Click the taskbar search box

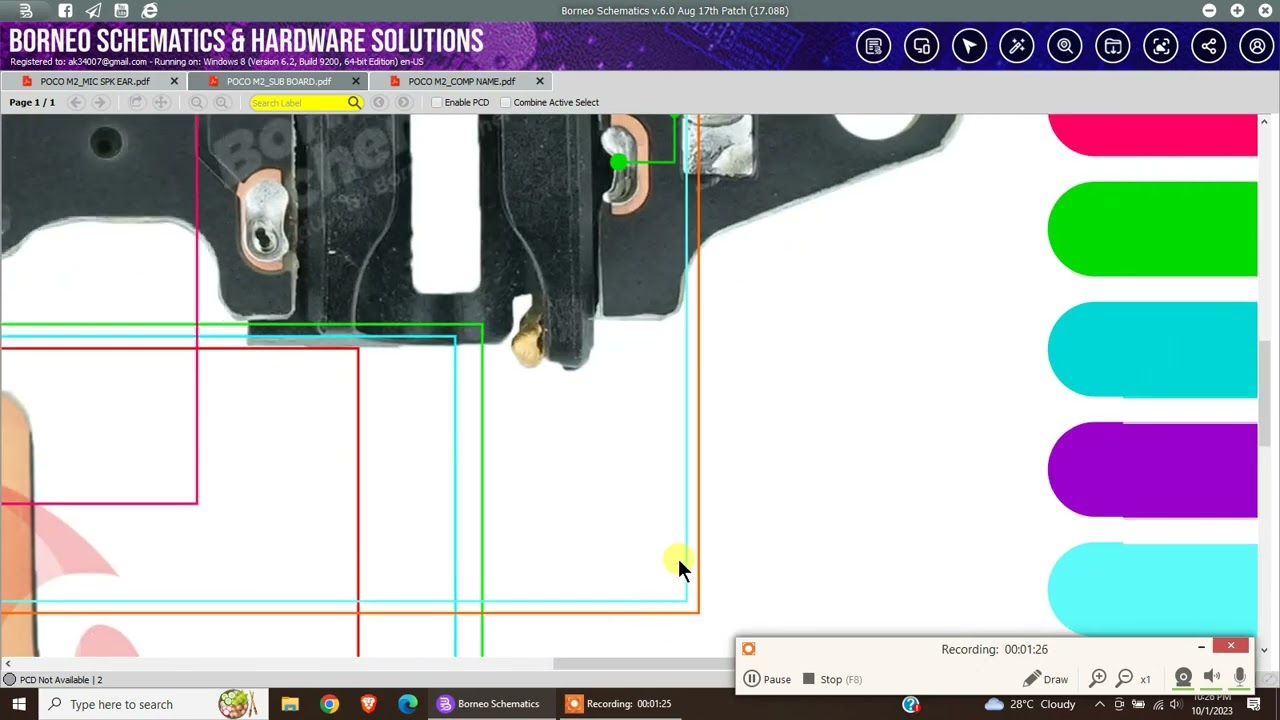point(153,704)
